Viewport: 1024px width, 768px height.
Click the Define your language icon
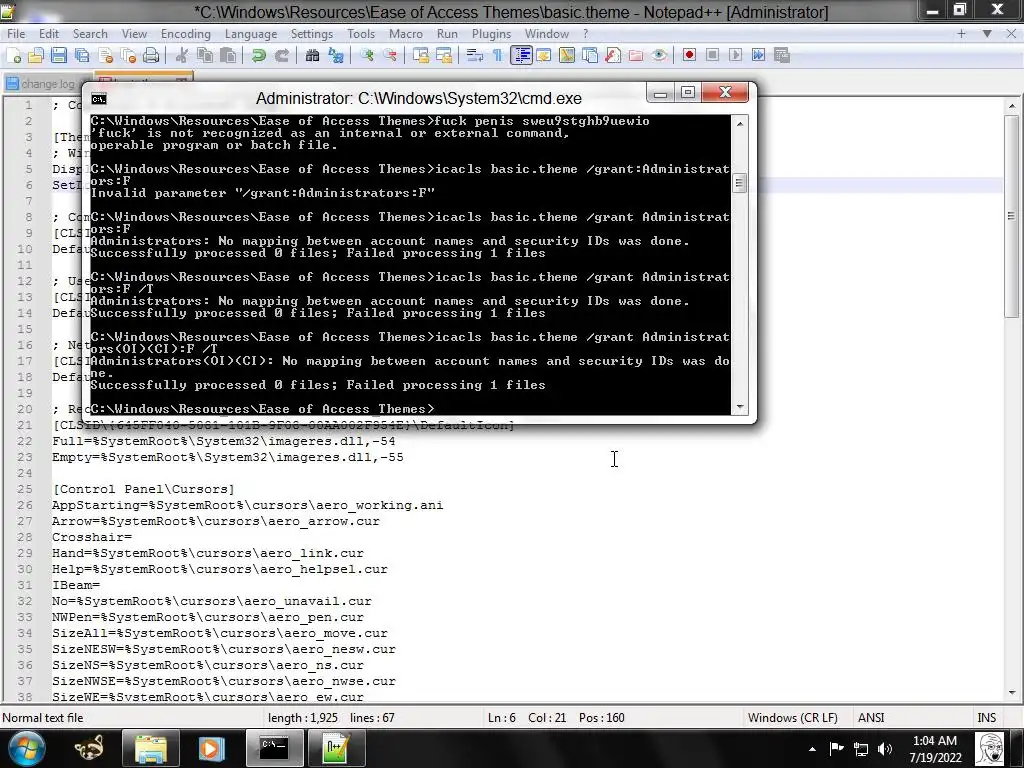click(544, 56)
